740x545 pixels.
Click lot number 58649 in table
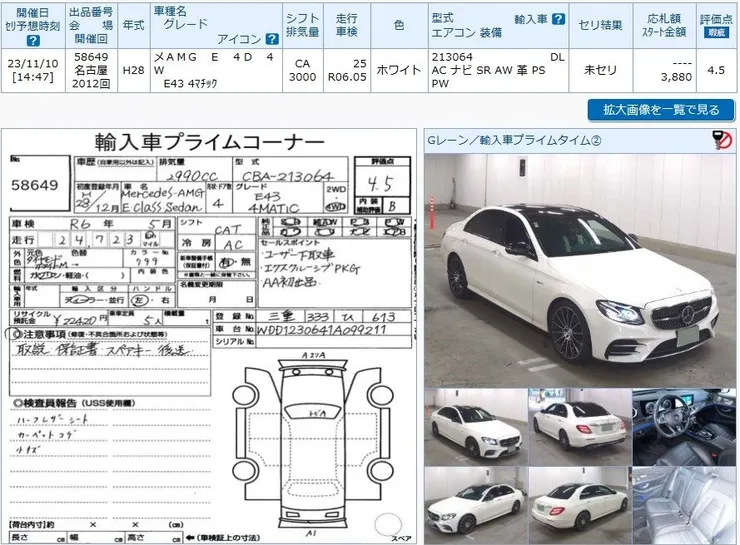(91, 57)
